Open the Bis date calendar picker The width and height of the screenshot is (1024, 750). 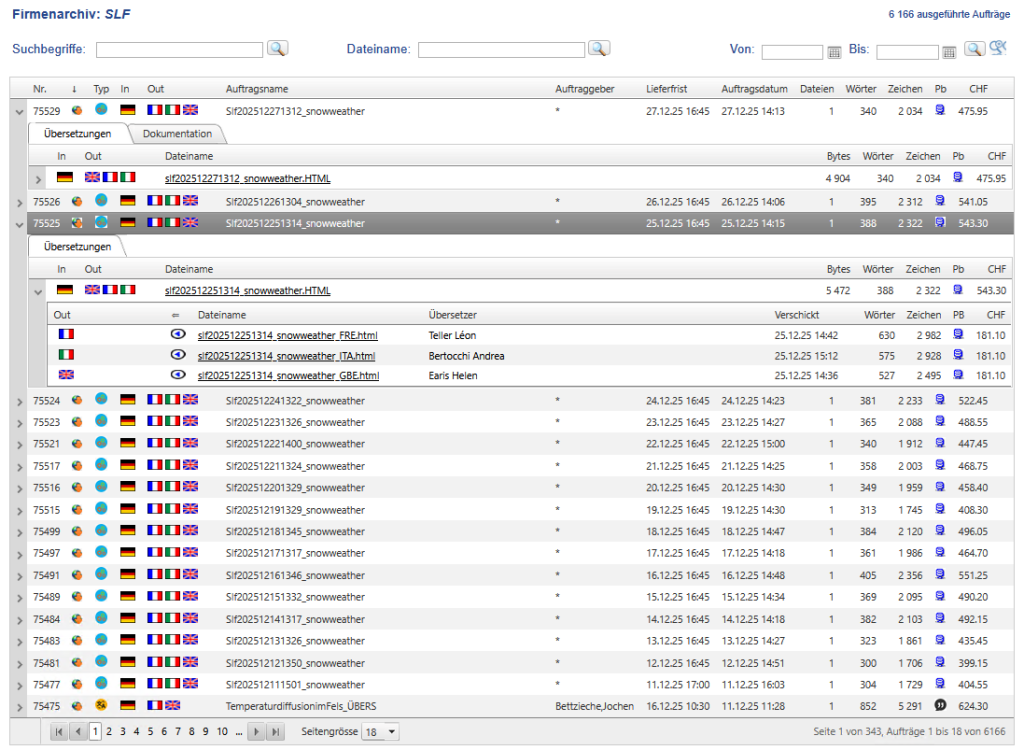pyautogui.click(x=949, y=52)
